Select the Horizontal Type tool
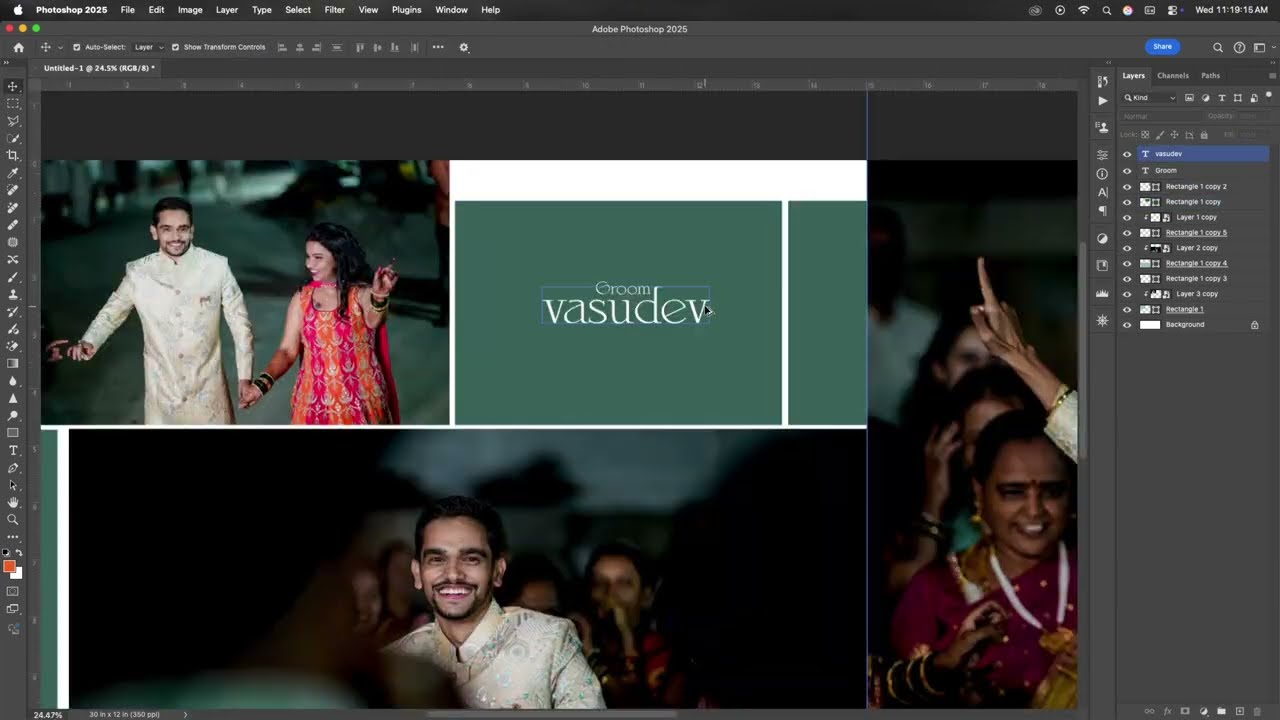 13,451
